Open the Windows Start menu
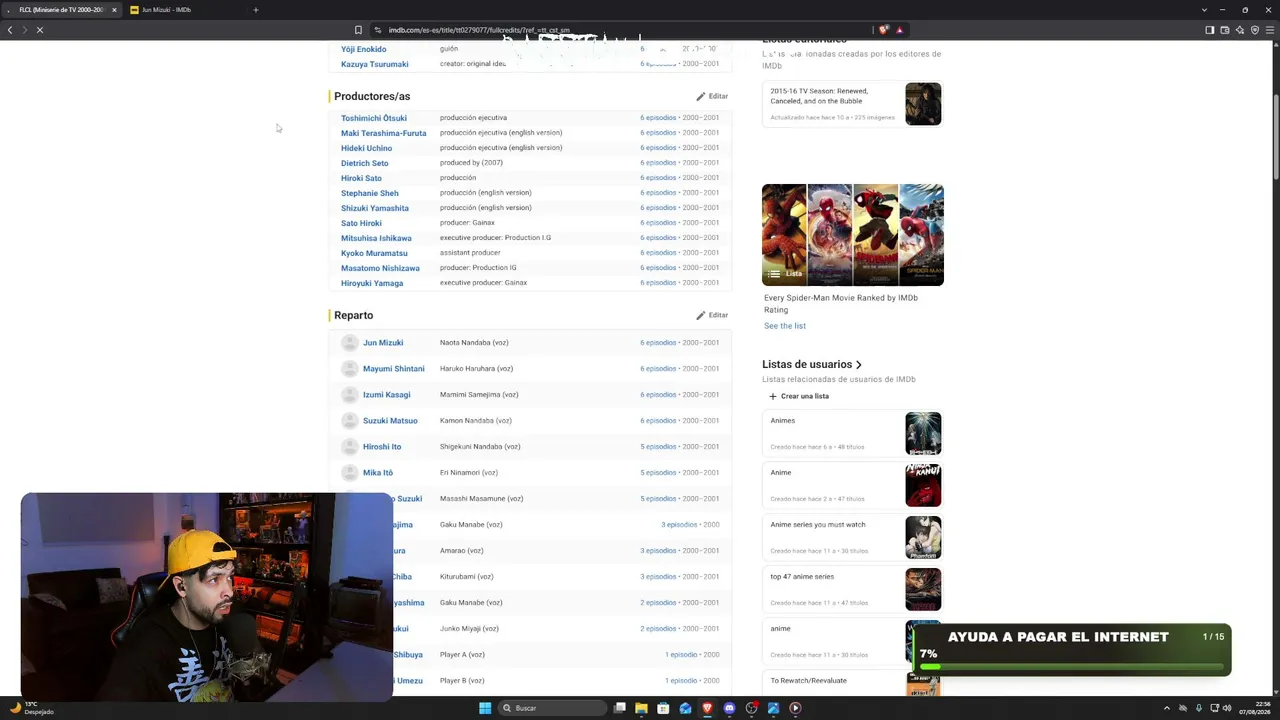 tap(485, 708)
